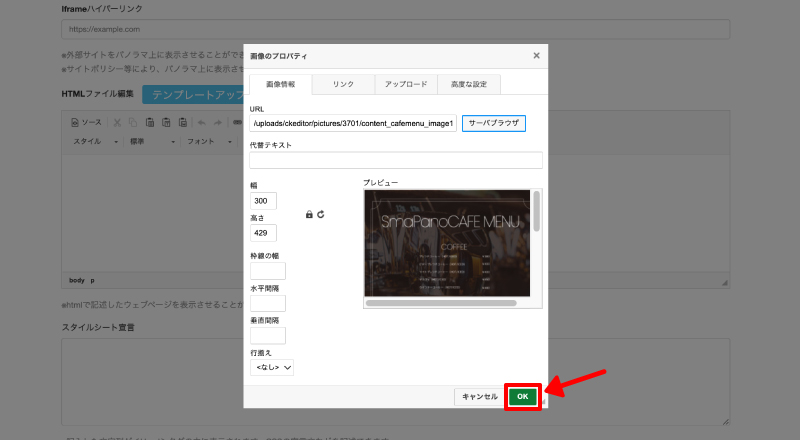Open the 行揃え alignment dropdown

pos(272,368)
